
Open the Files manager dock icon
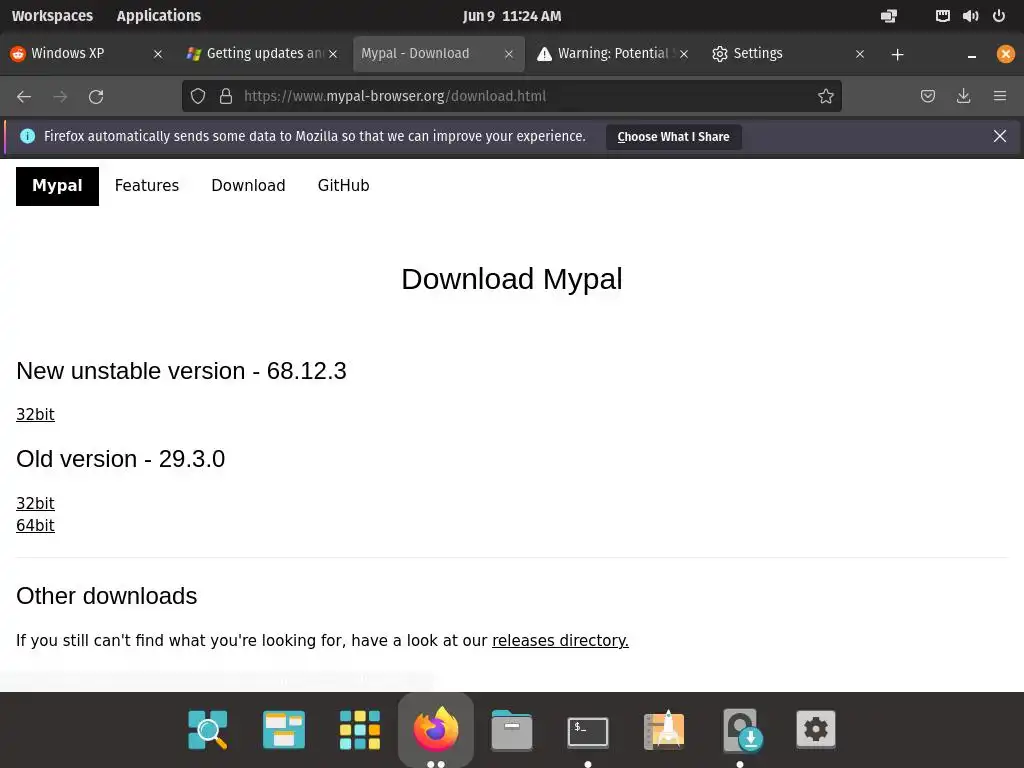tap(511, 729)
